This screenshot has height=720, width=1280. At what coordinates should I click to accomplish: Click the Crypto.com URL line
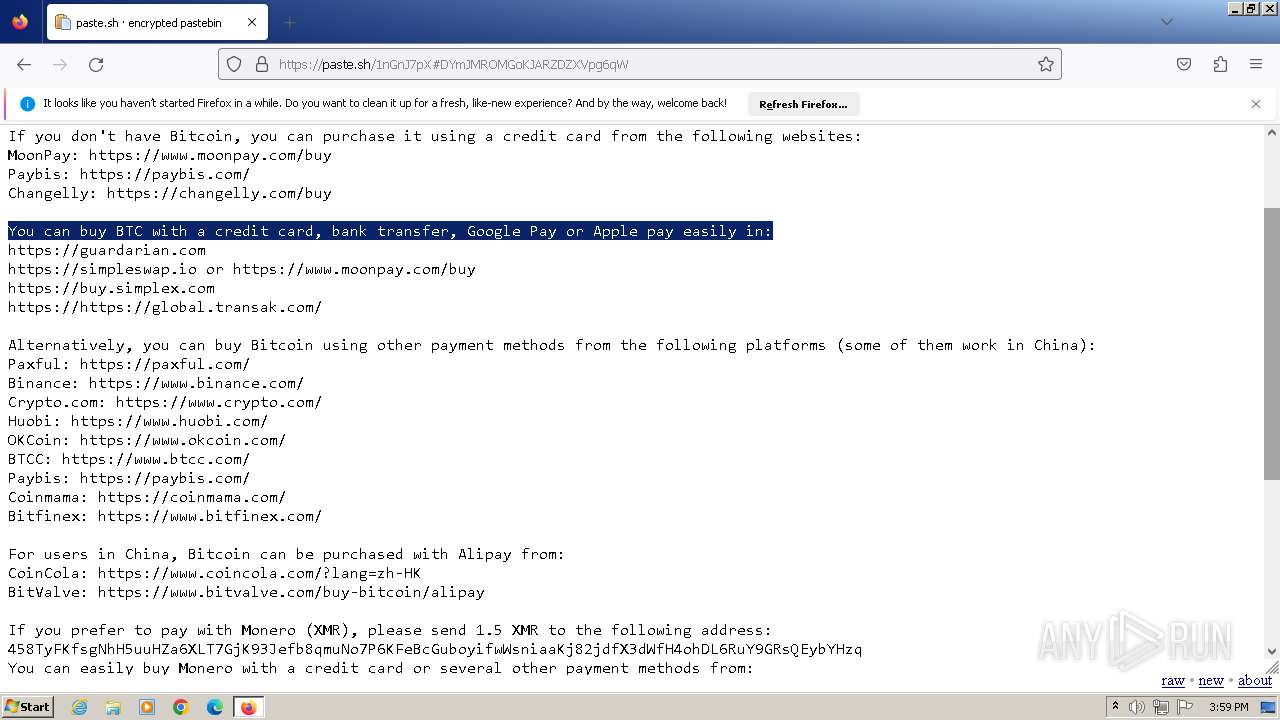point(165,402)
